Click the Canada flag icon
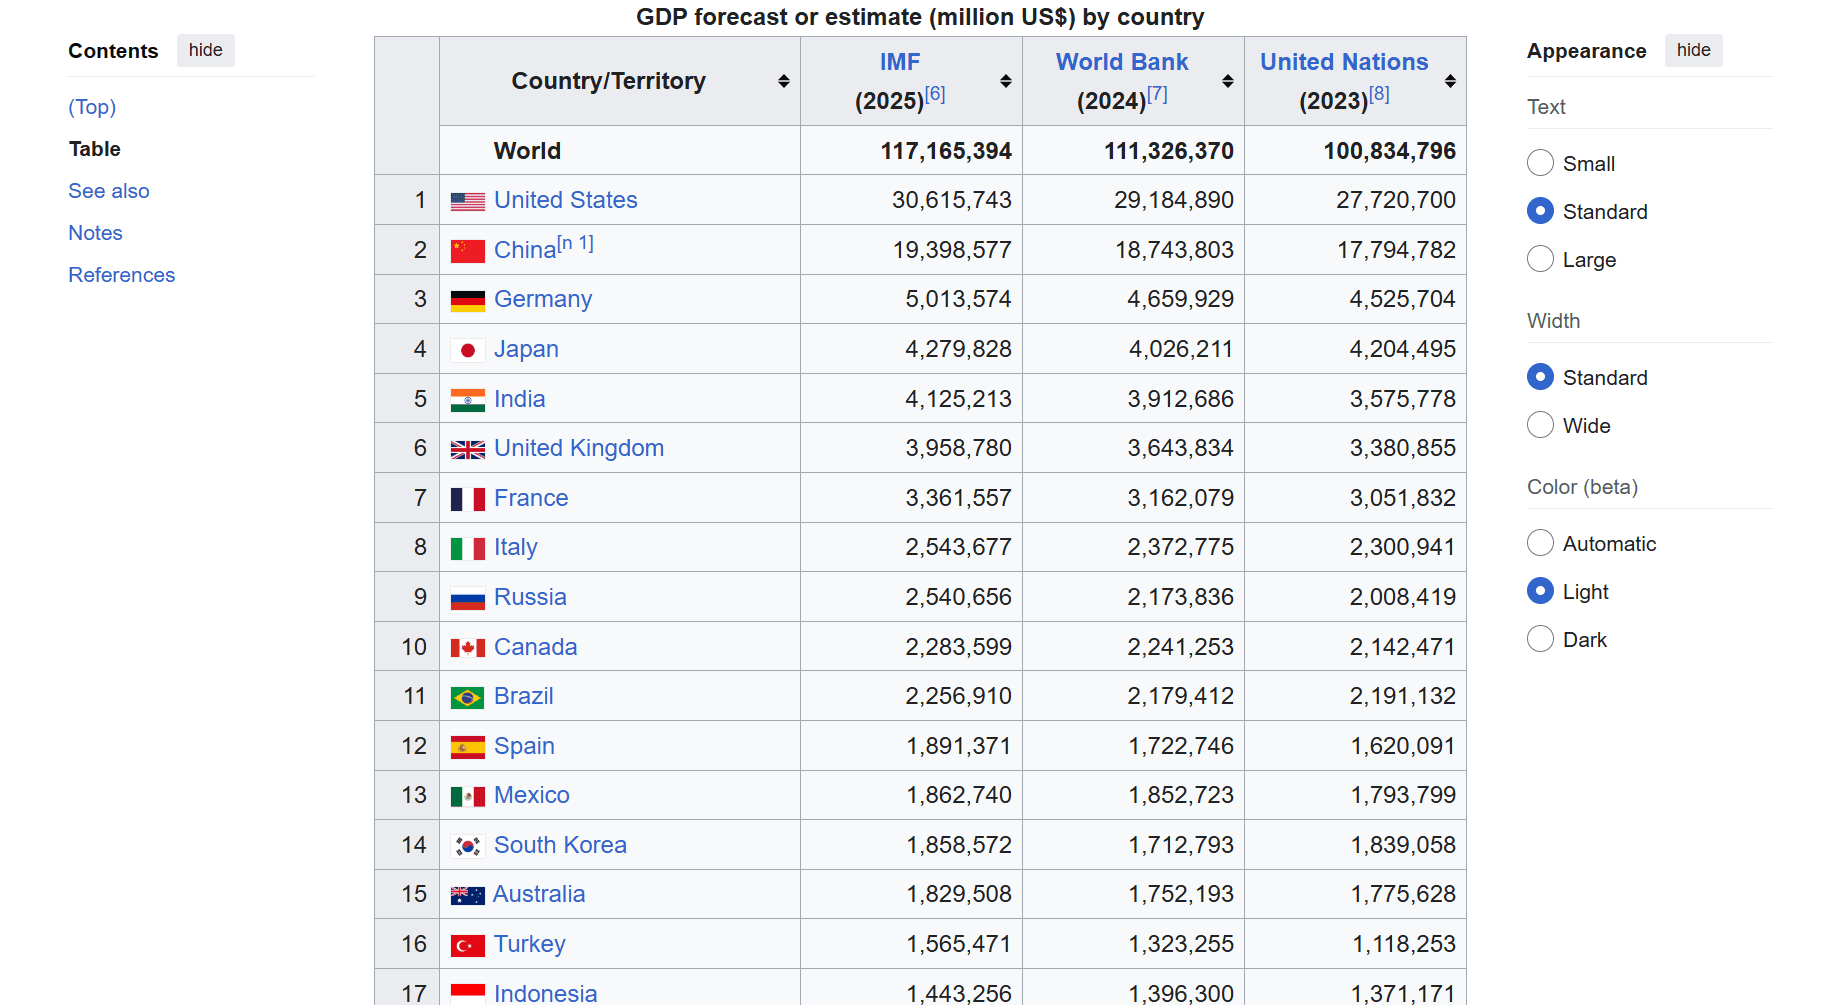 467,648
